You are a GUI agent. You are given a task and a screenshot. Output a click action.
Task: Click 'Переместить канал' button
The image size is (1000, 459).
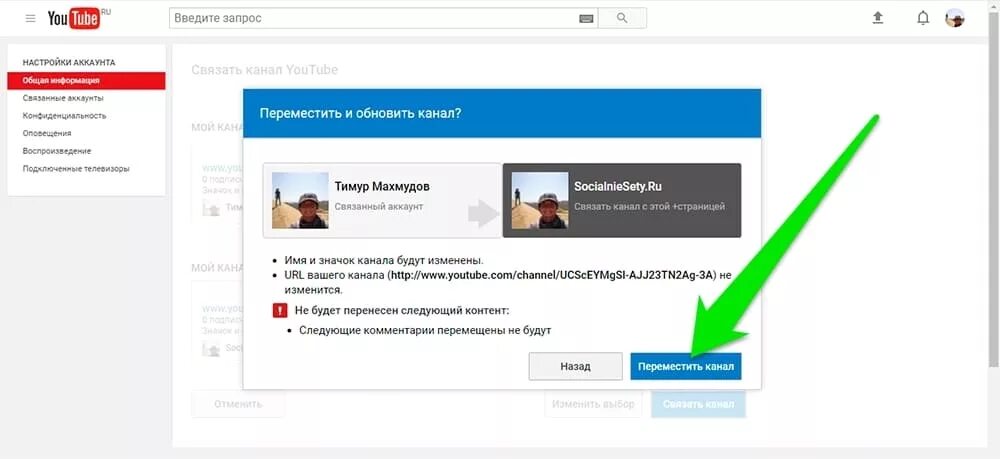(x=686, y=367)
